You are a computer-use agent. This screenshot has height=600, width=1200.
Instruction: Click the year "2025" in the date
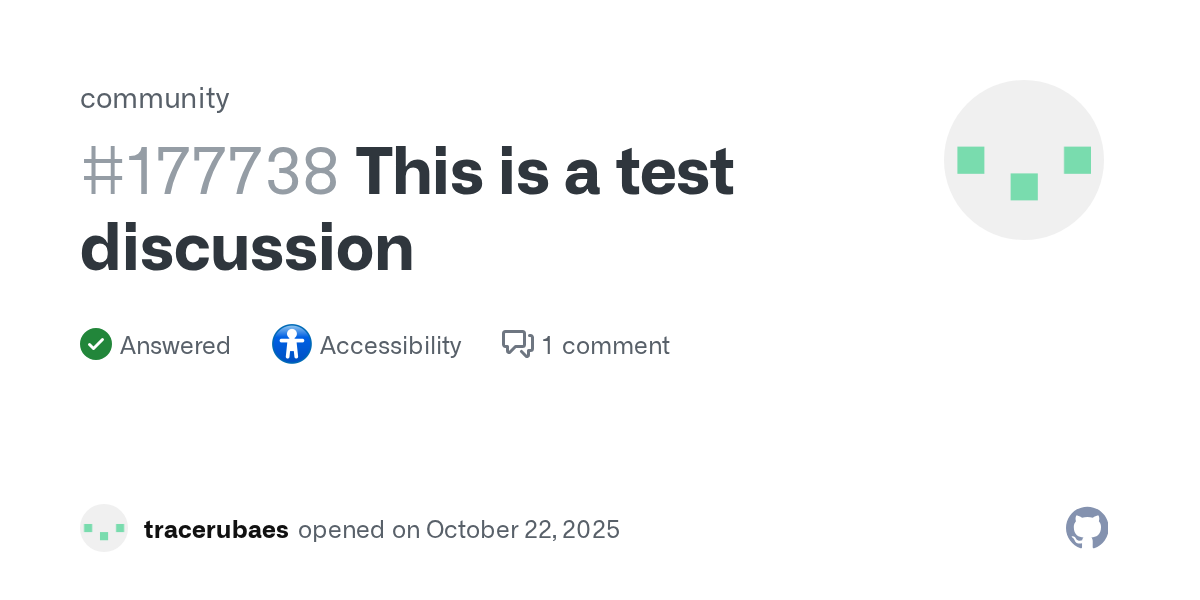pos(593,529)
